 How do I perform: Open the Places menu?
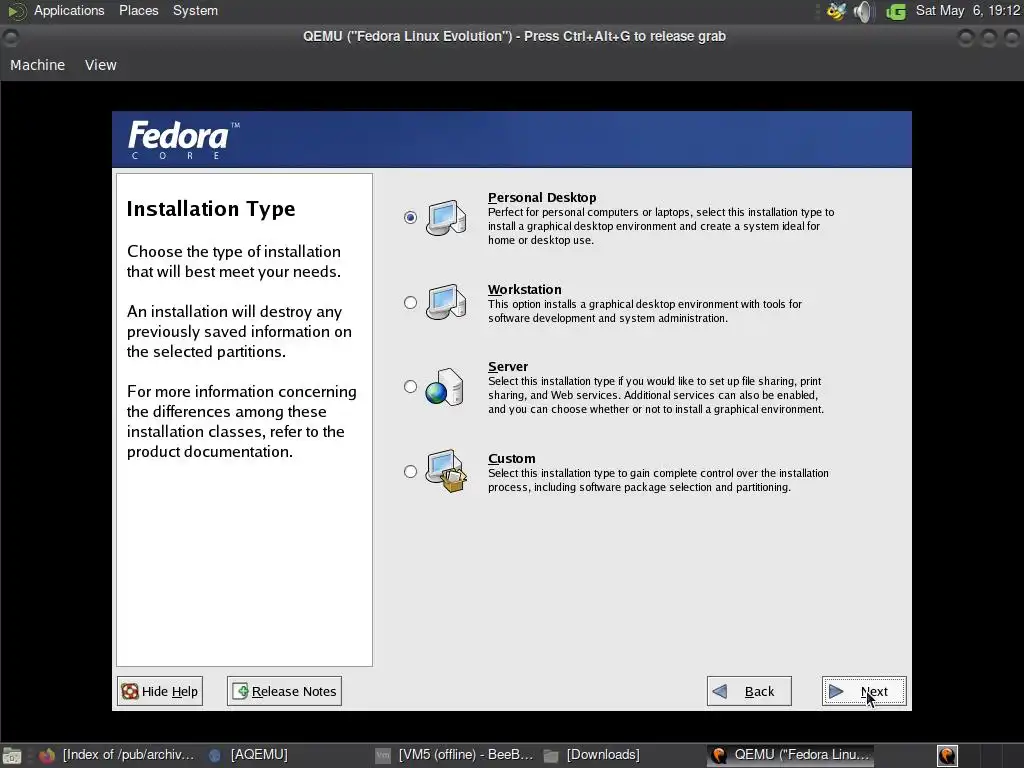(x=138, y=10)
